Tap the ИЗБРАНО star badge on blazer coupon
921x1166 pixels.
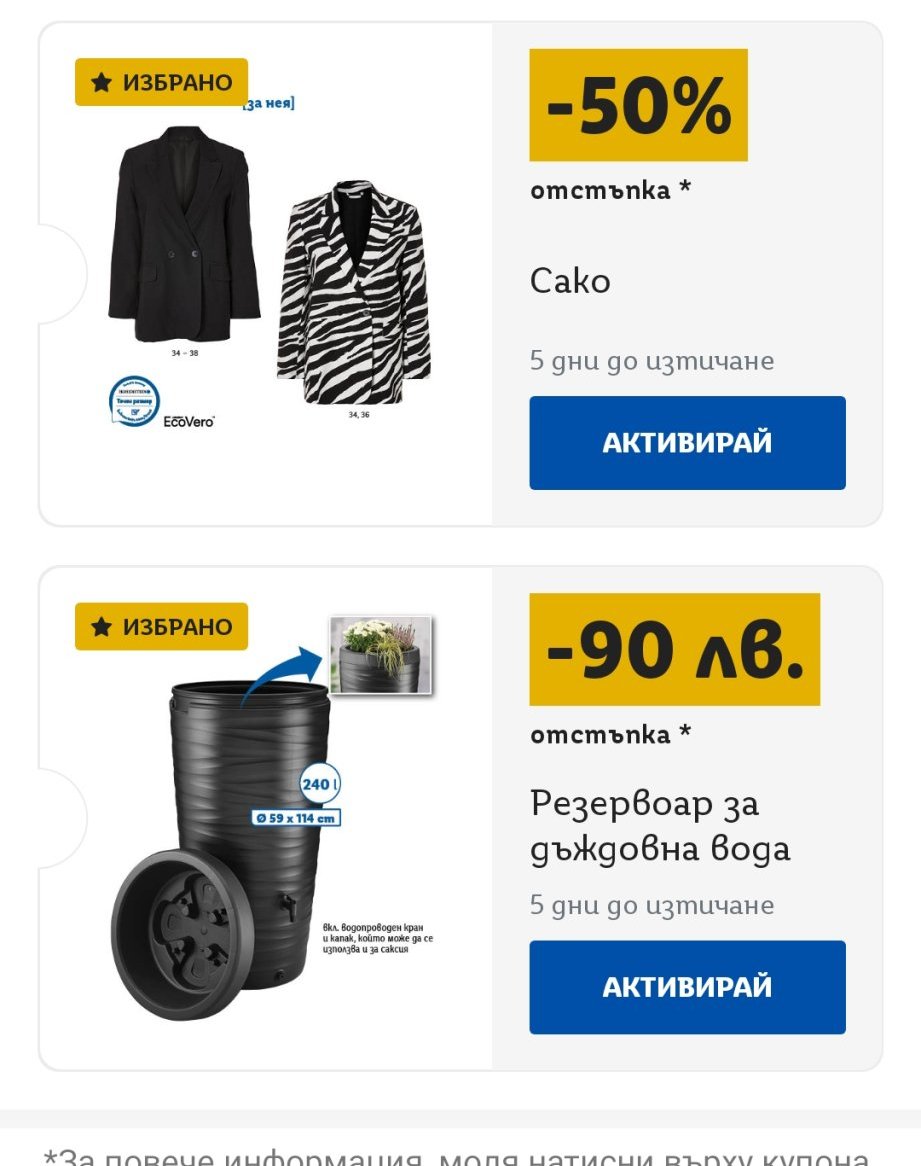(x=161, y=82)
